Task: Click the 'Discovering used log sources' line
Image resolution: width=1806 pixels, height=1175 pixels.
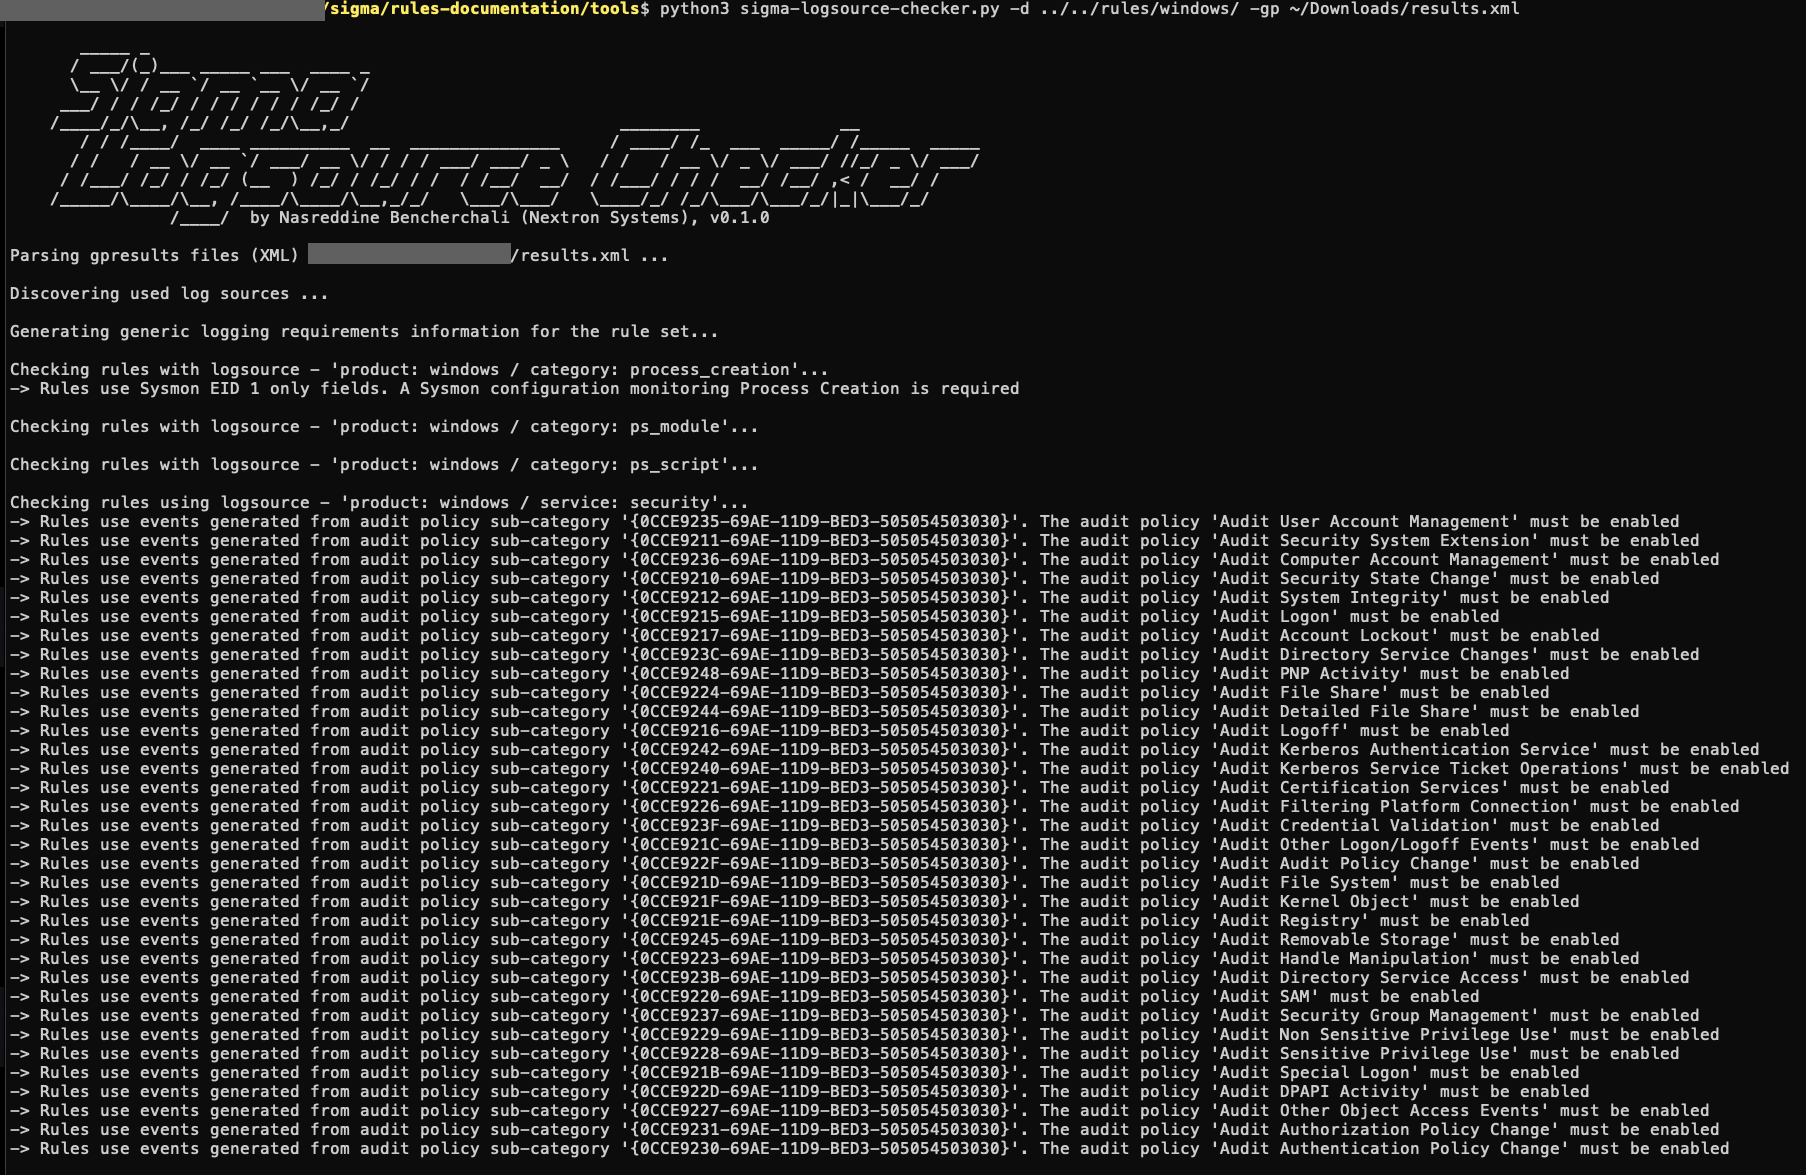Action: (x=169, y=294)
